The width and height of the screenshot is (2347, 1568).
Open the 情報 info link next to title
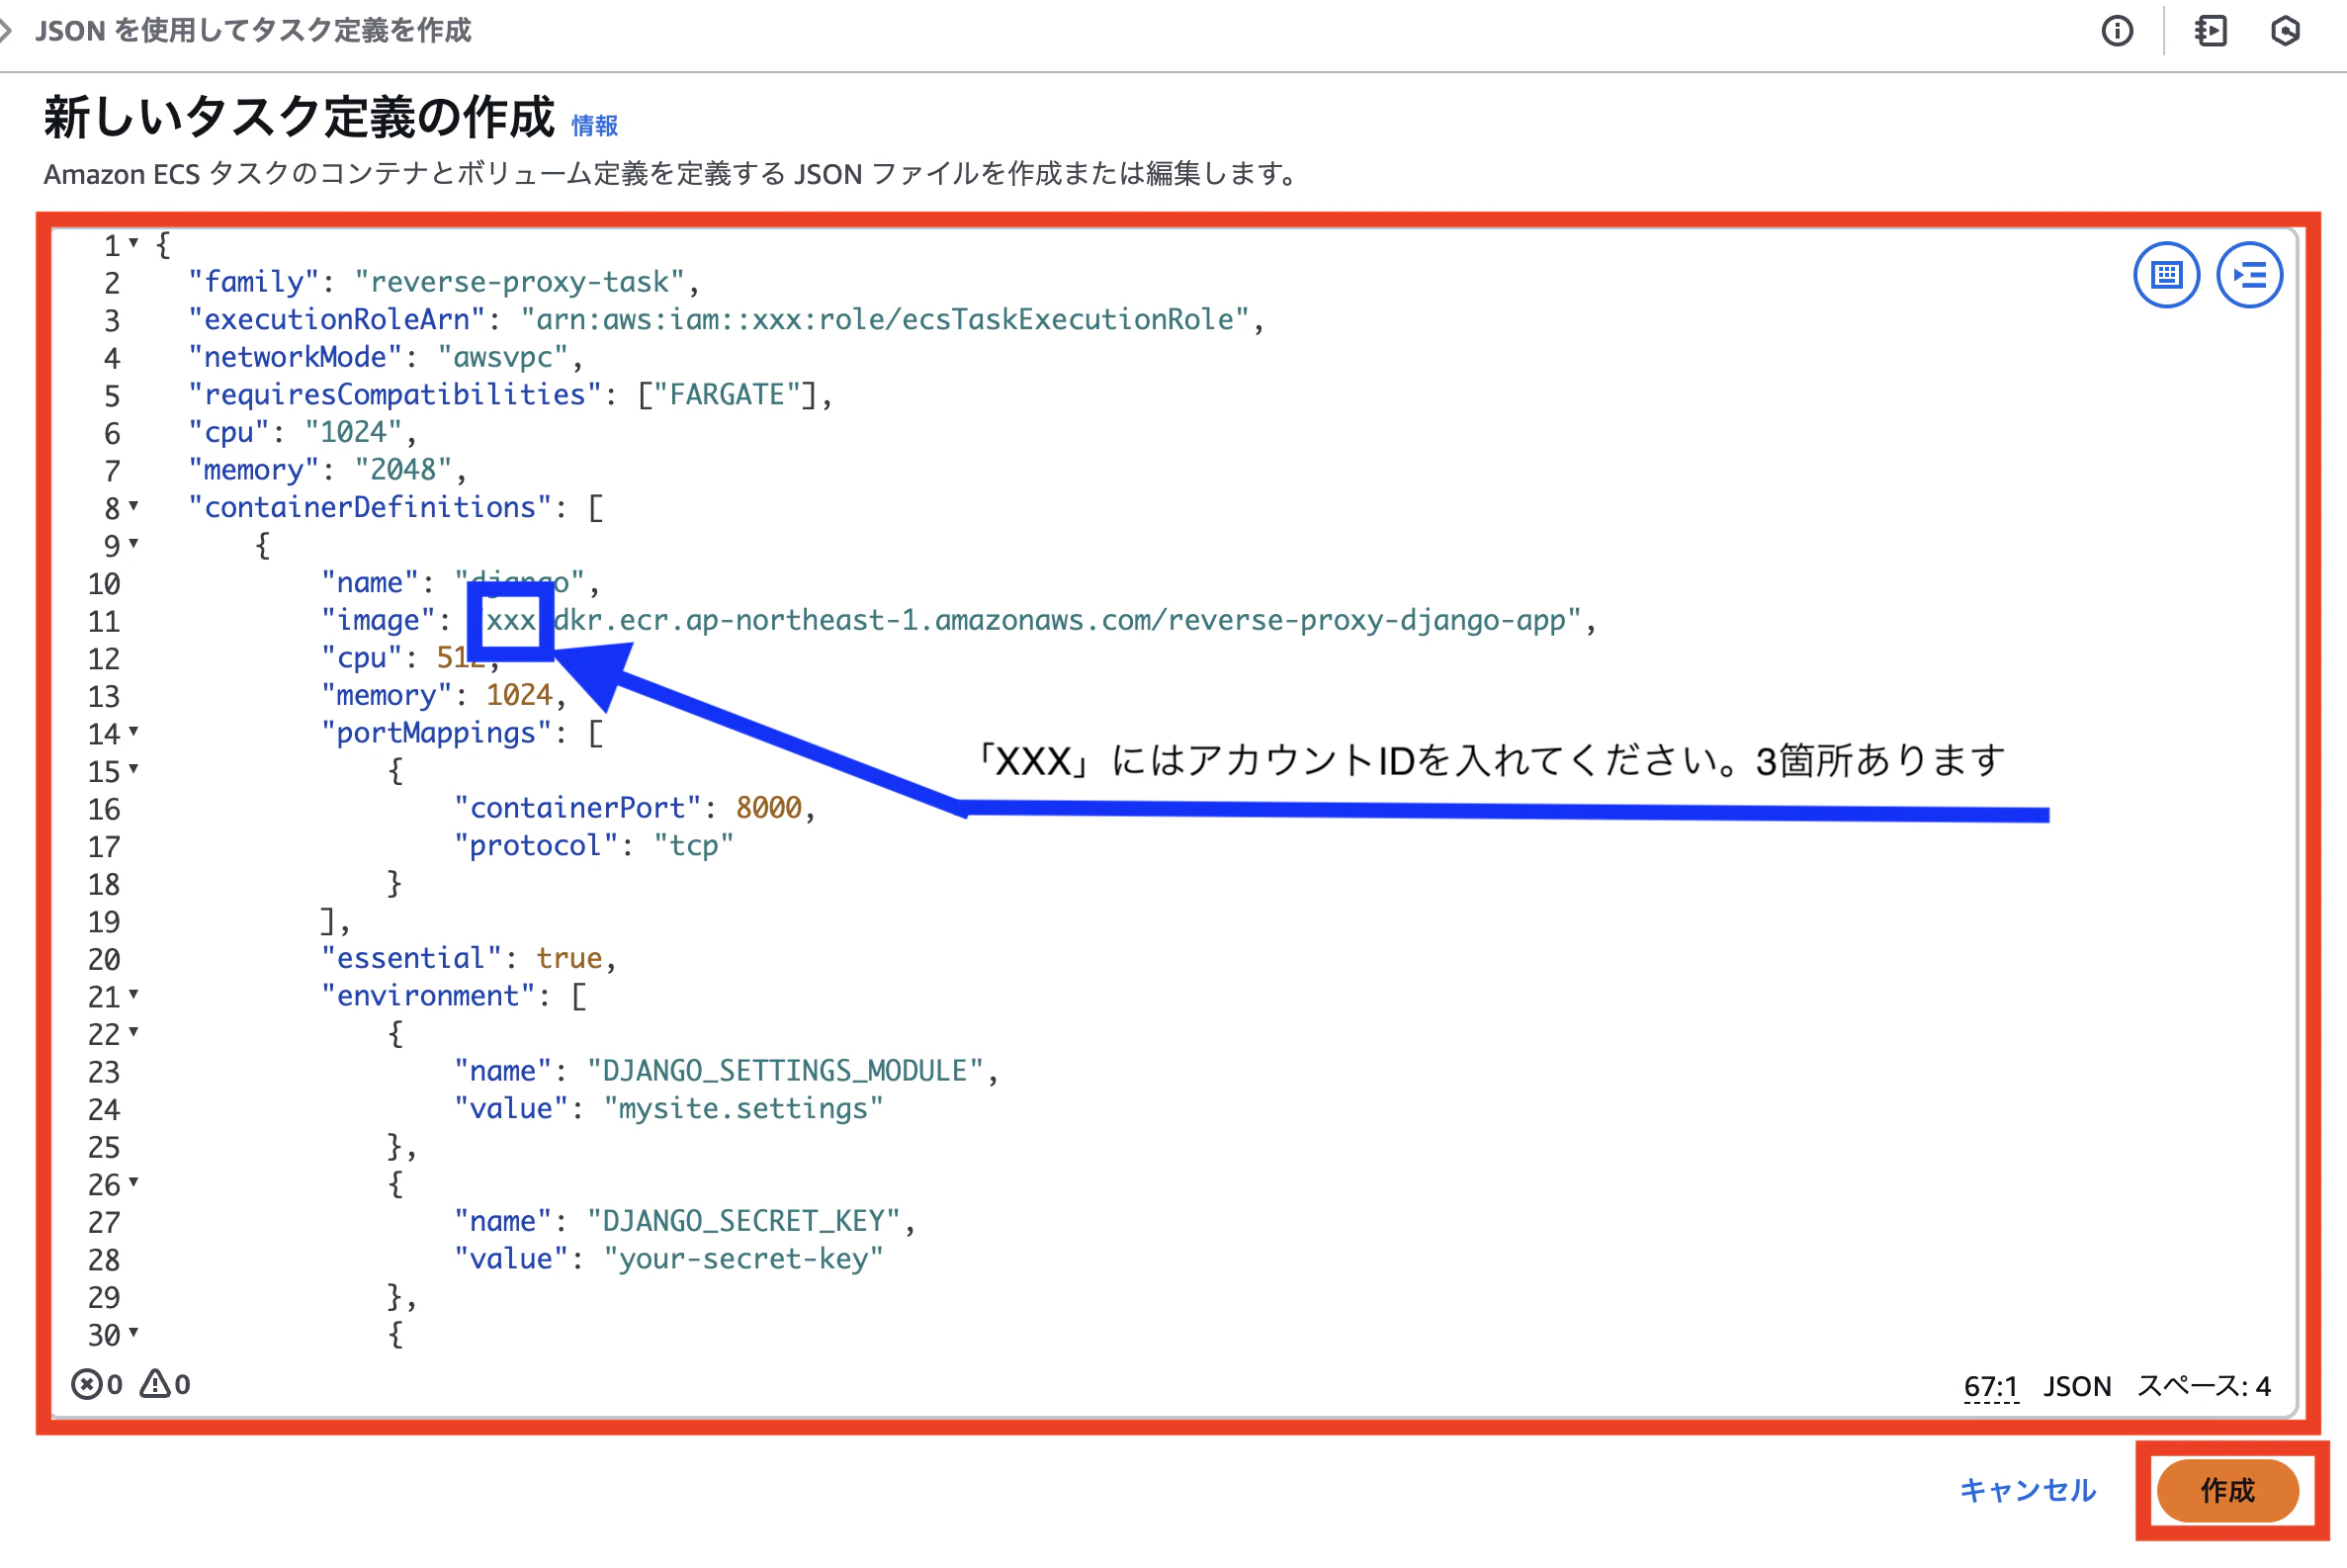[x=594, y=126]
